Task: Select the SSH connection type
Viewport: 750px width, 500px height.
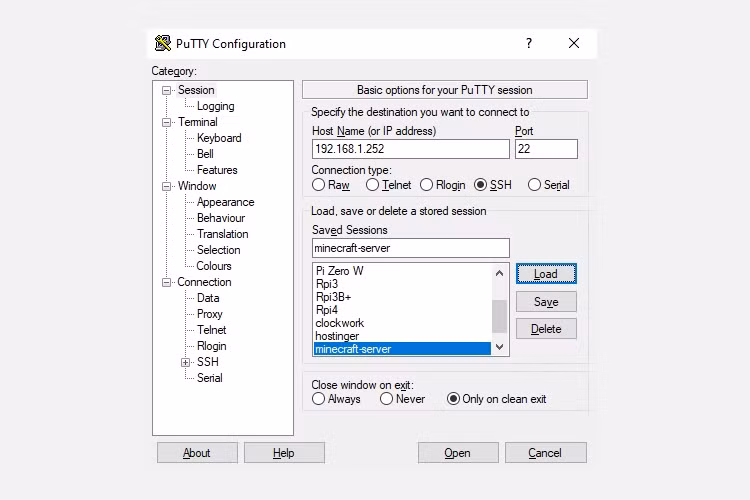Action: (481, 185)
